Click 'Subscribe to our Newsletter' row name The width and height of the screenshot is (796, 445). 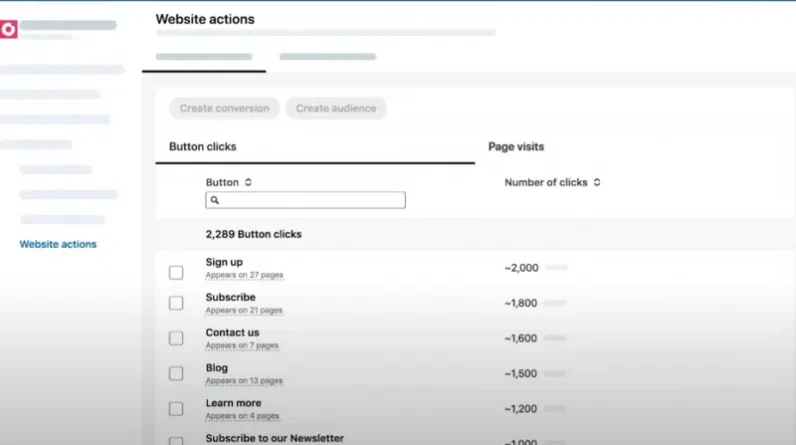(275, 438)
